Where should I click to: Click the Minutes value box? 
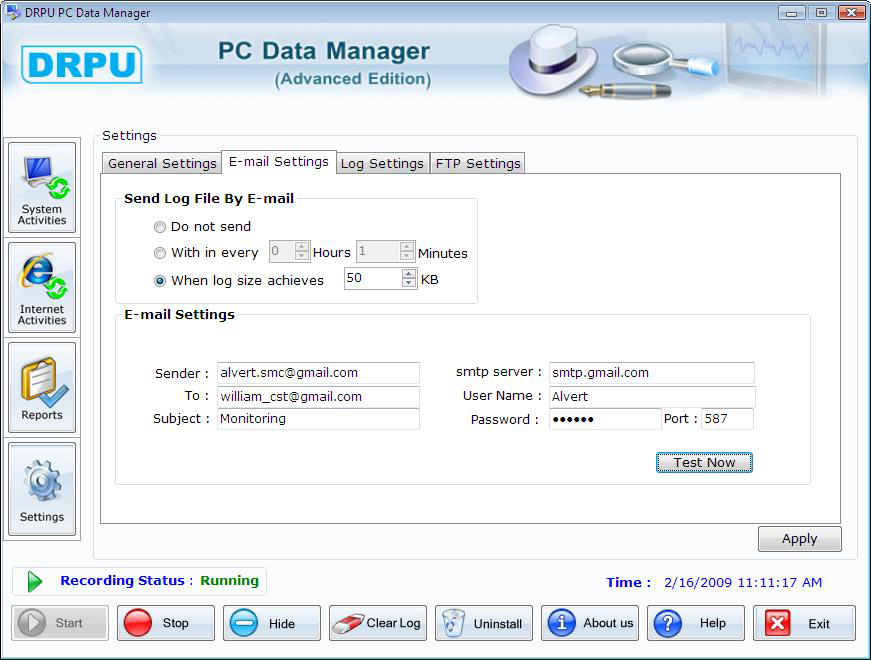click(x=378, y=251)
